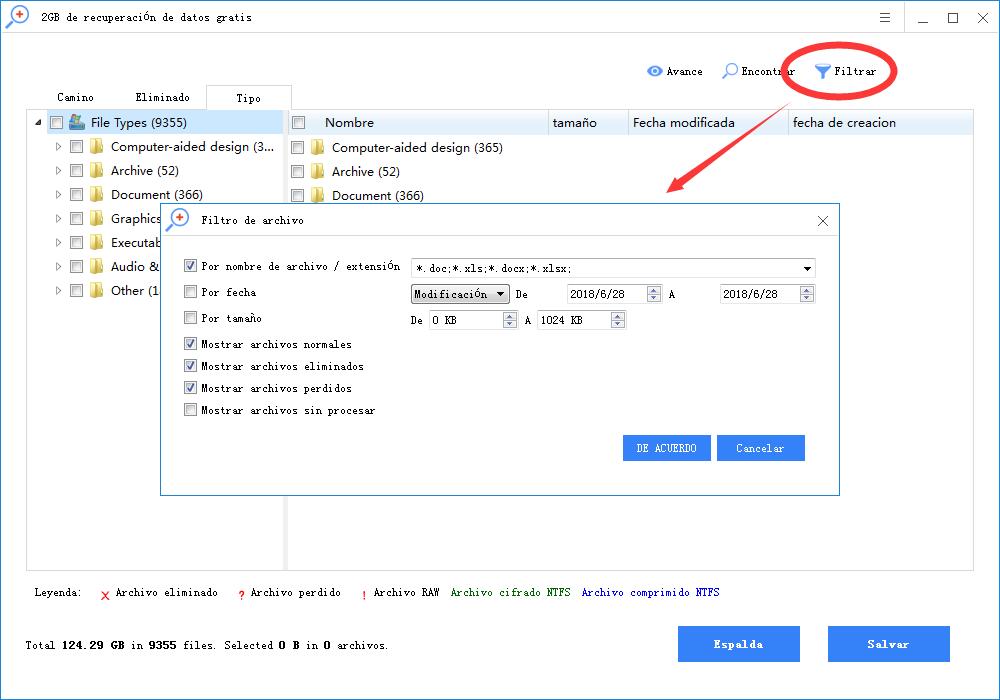Viewport: 1000px width, 700px height.
Task: Enable the Por fecha checkbox
Action: tap(190, 292)
